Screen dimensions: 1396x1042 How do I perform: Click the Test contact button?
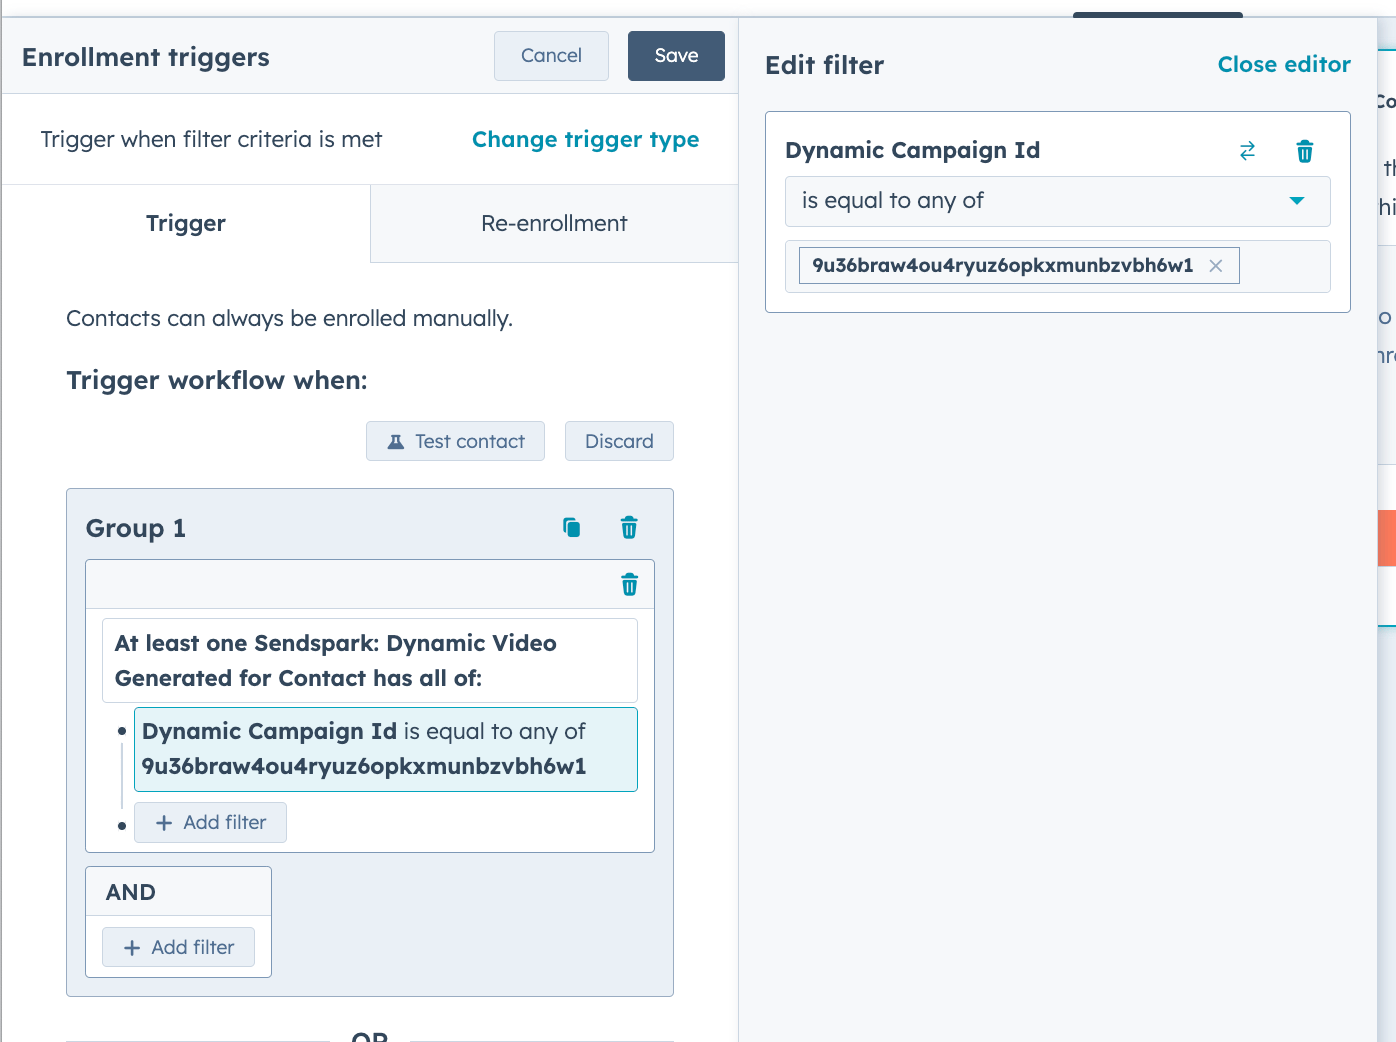pyautogui.click(x=455, y=441)
